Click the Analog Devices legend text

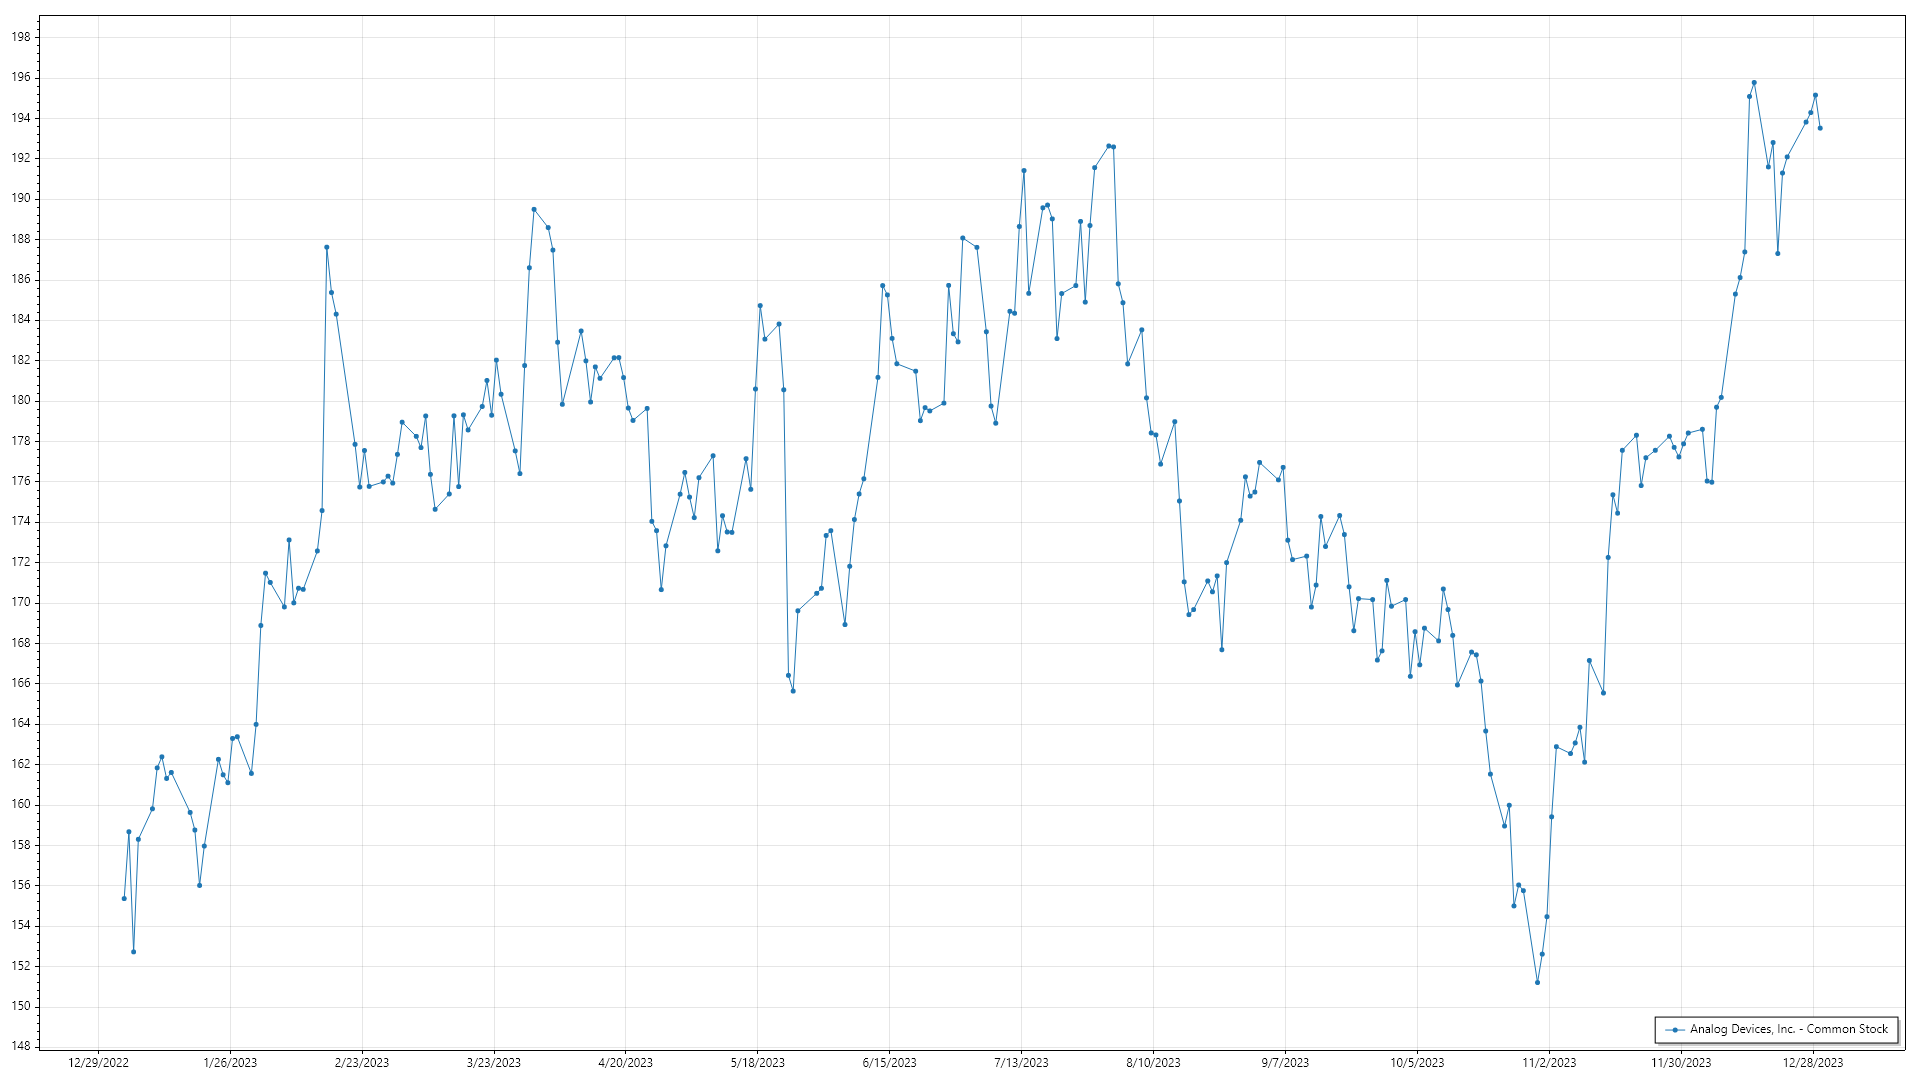pyautogui.click(x=1788, y=1029)
